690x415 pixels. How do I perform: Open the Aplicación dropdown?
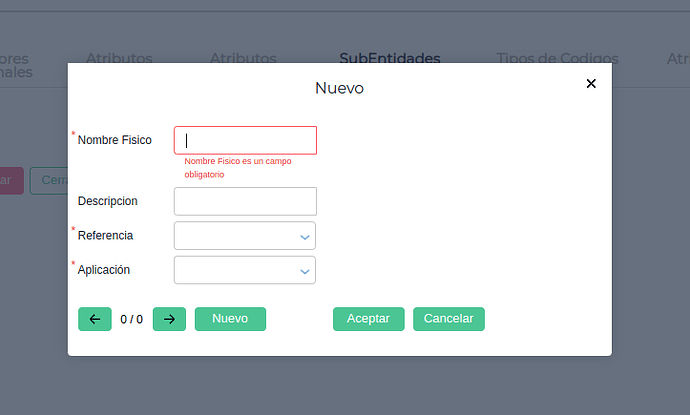[x=245, y=270]
